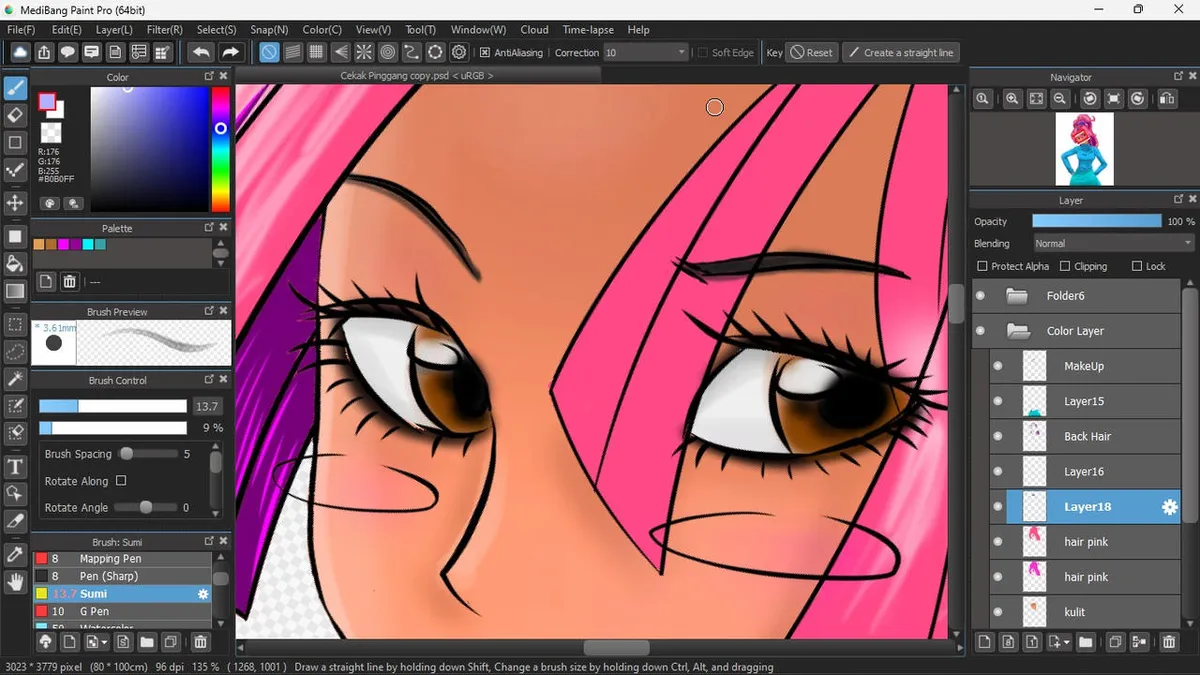
Task: Zoom in using Navigator magnifier plus
Action: click(1012, 98)
